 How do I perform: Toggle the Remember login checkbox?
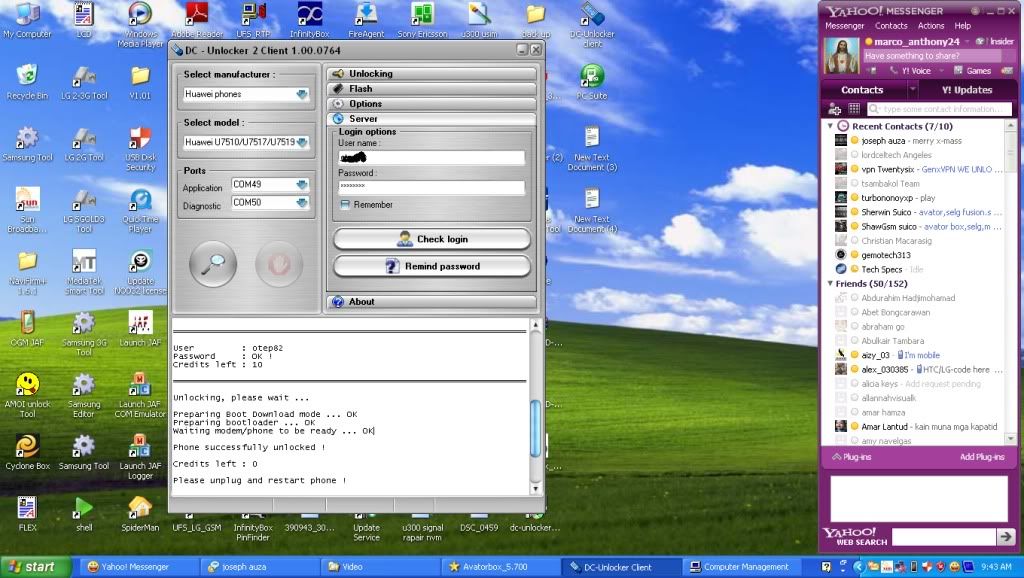pos(345,205)
